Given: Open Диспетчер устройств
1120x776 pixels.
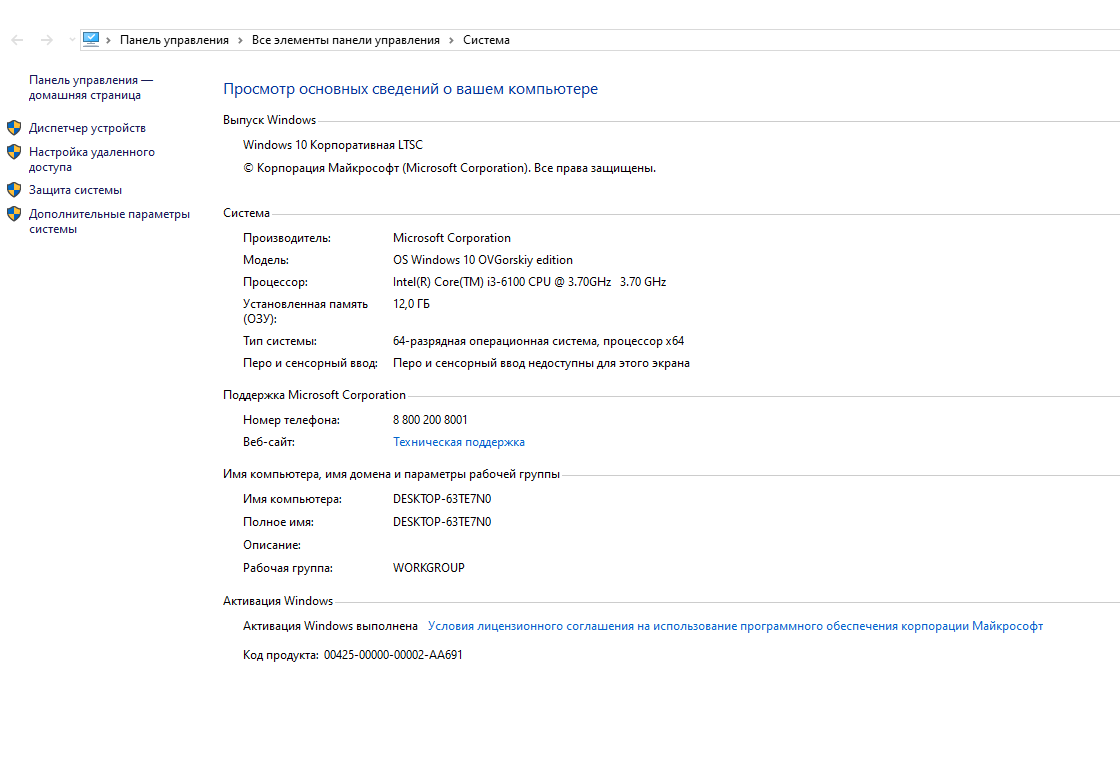Looking at the screenshot, I should pyautogui.click(x=87, y=128).
